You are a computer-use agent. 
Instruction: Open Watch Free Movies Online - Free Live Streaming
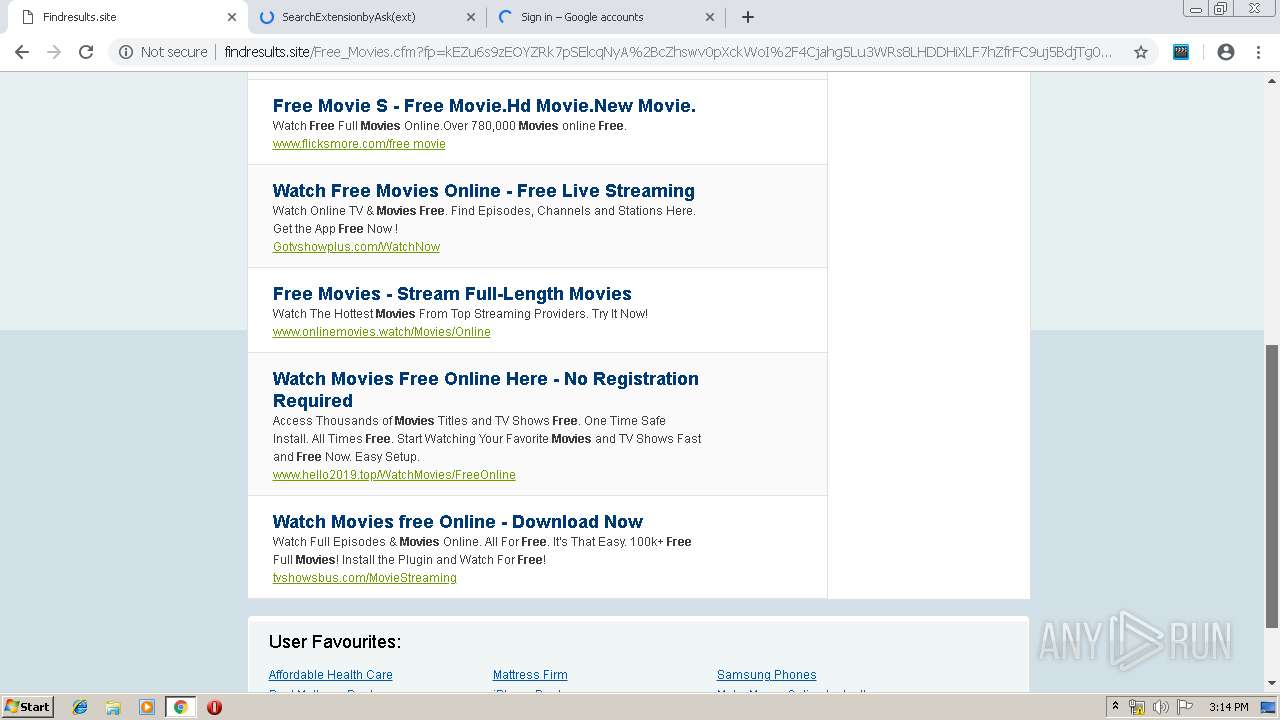coord(484,191)
